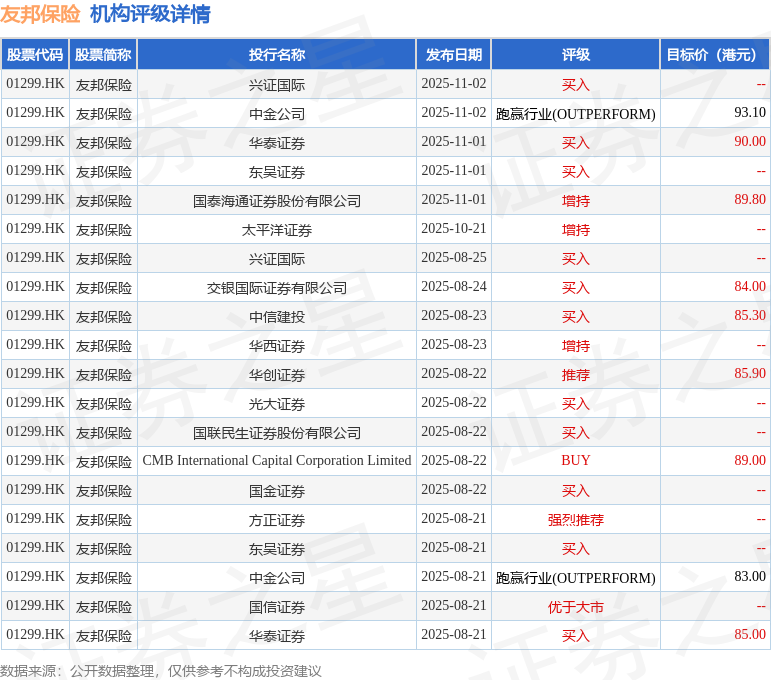Click 中金公司 in the 2025-08-21 row
This screenshot has width=771, height=680.
[277, 578]
